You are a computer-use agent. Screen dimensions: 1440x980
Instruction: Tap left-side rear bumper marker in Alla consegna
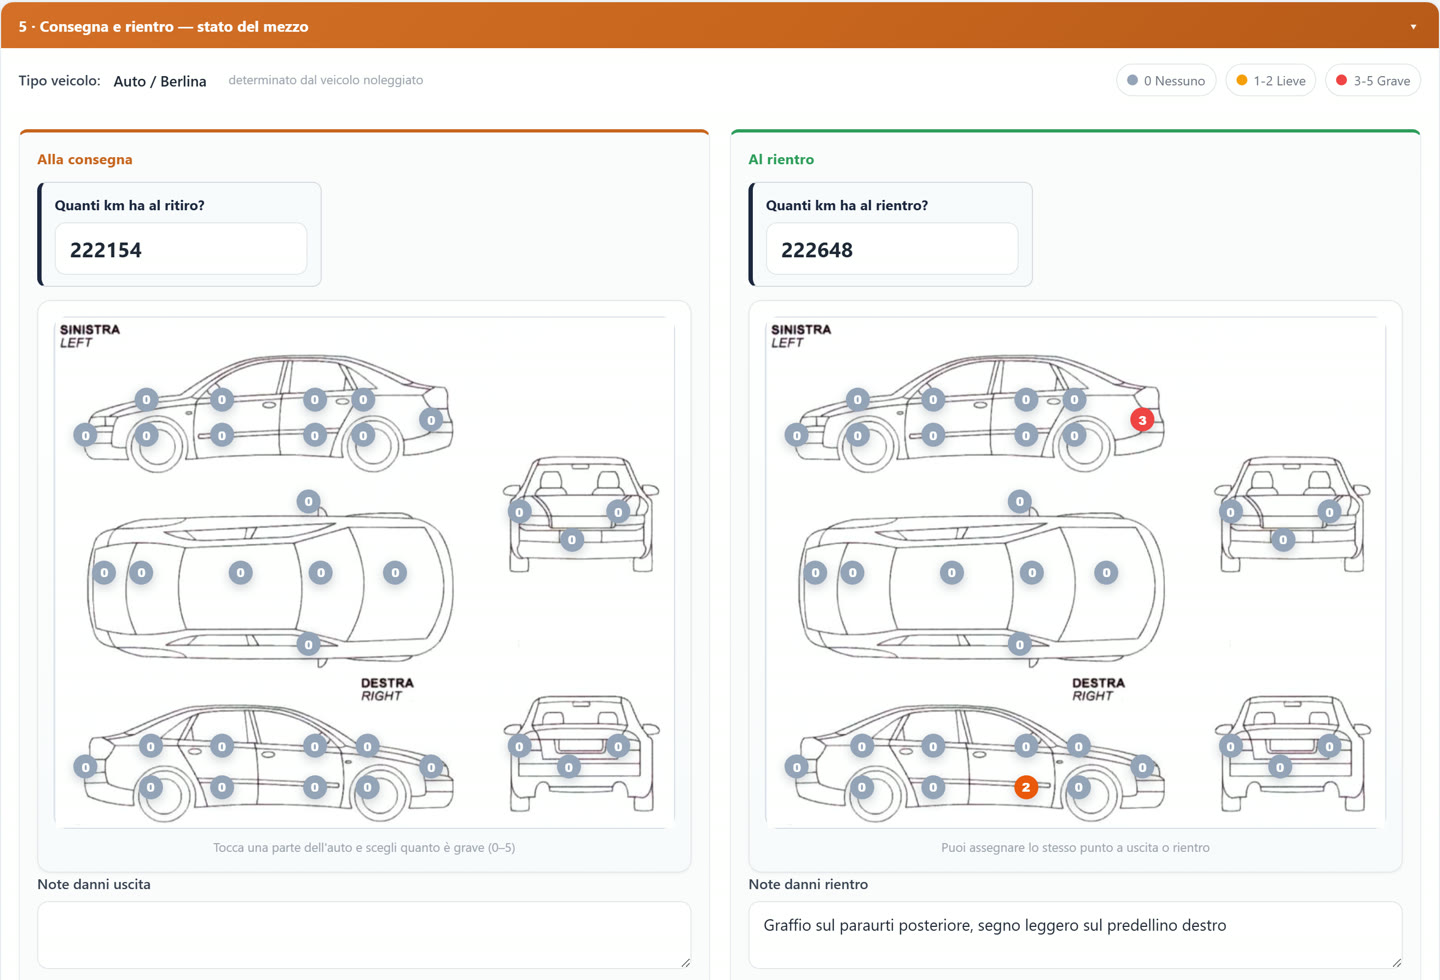(x=431, y=420)
